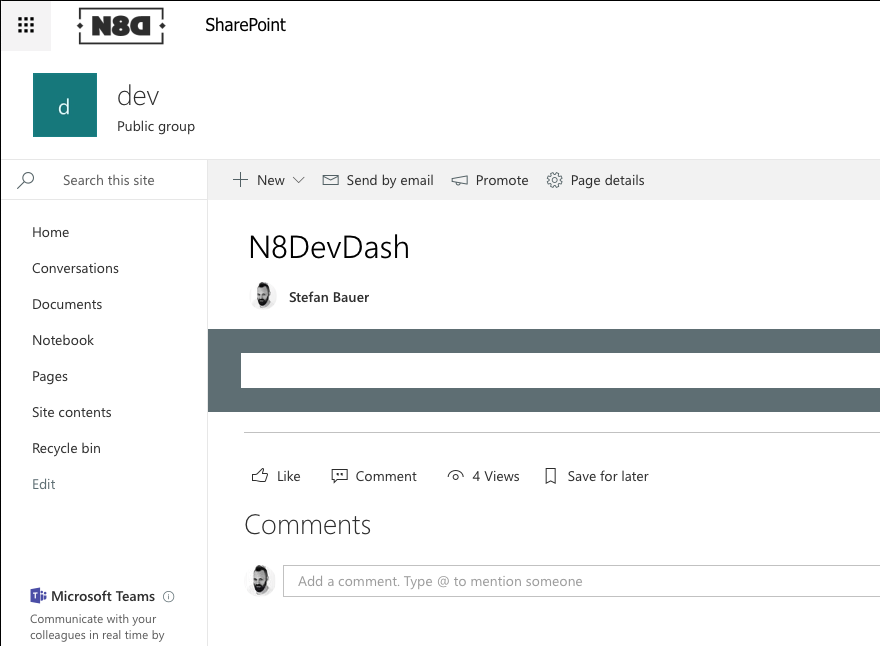Click the New button label
This screenshot has width=880, height=646.
pyautogui.click(x=271, y=180)
